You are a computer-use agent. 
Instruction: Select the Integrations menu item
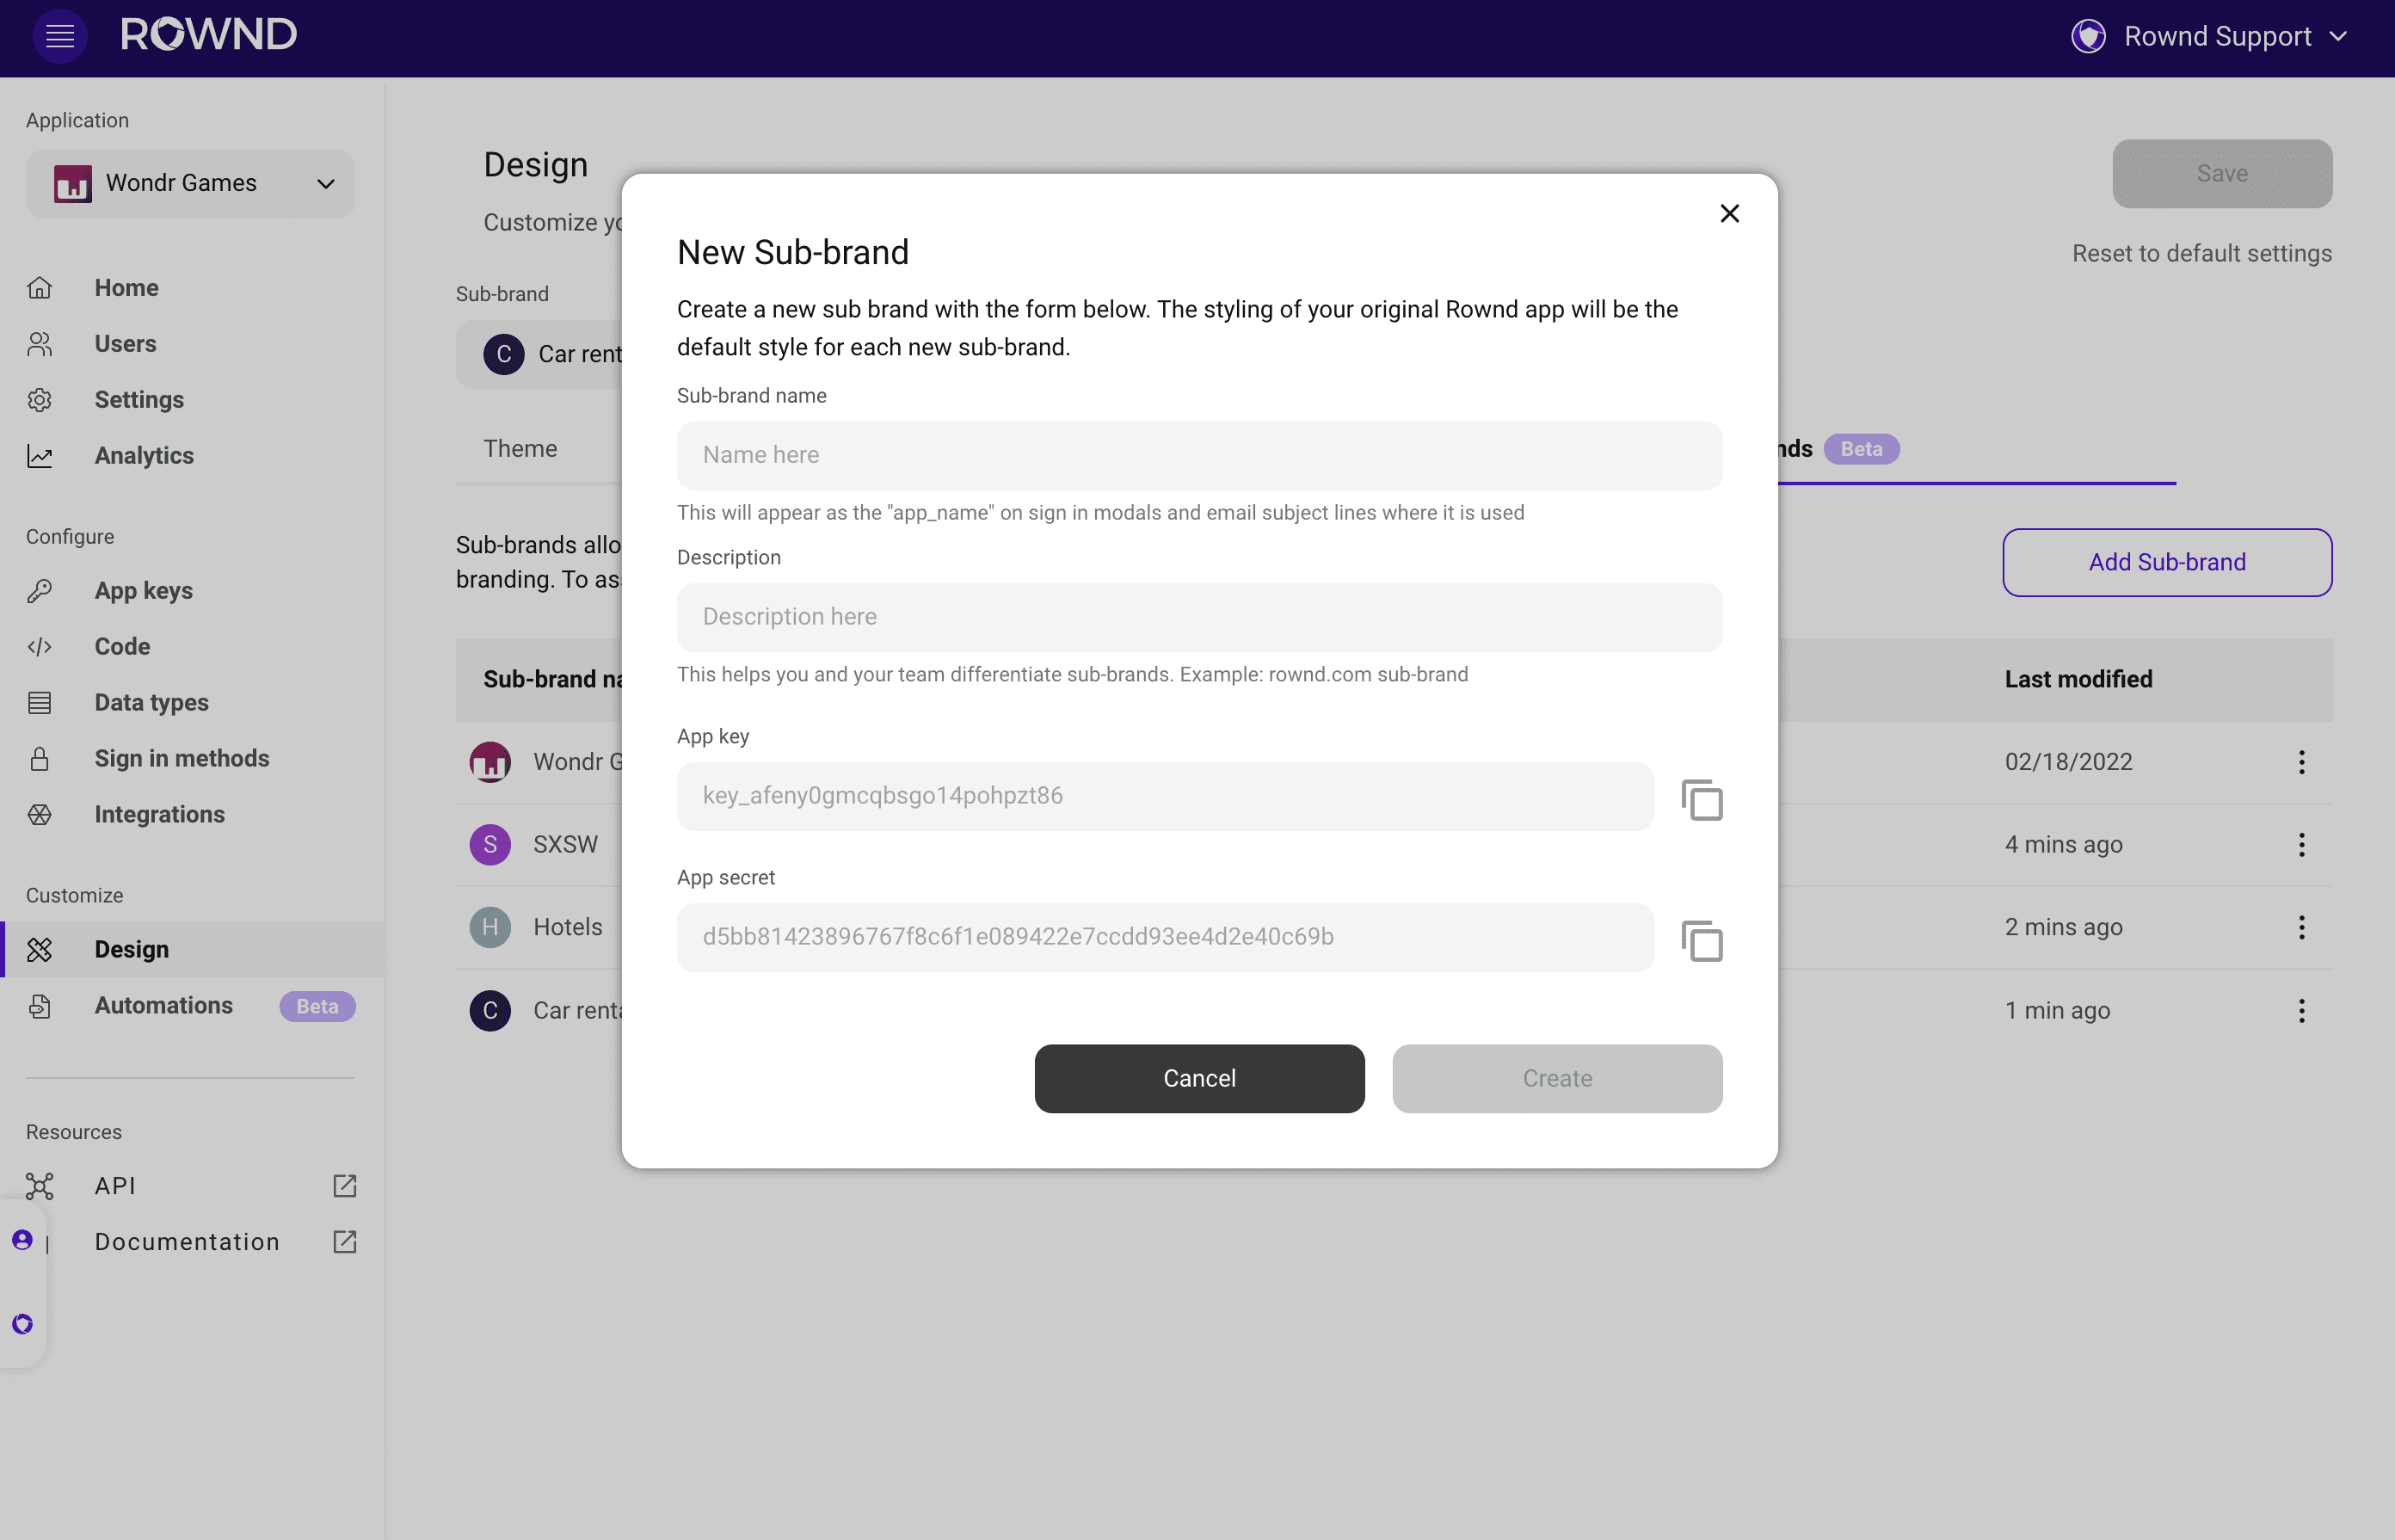157,814
